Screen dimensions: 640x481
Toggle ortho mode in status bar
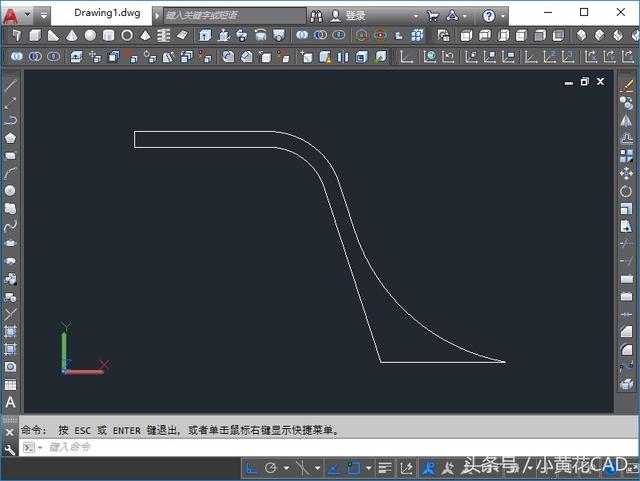point(251,467)
